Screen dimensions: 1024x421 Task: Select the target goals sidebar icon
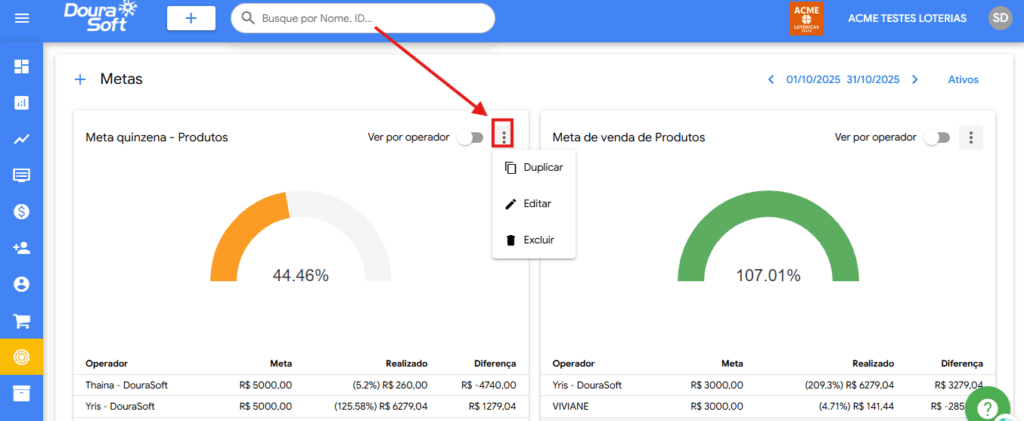21,357
